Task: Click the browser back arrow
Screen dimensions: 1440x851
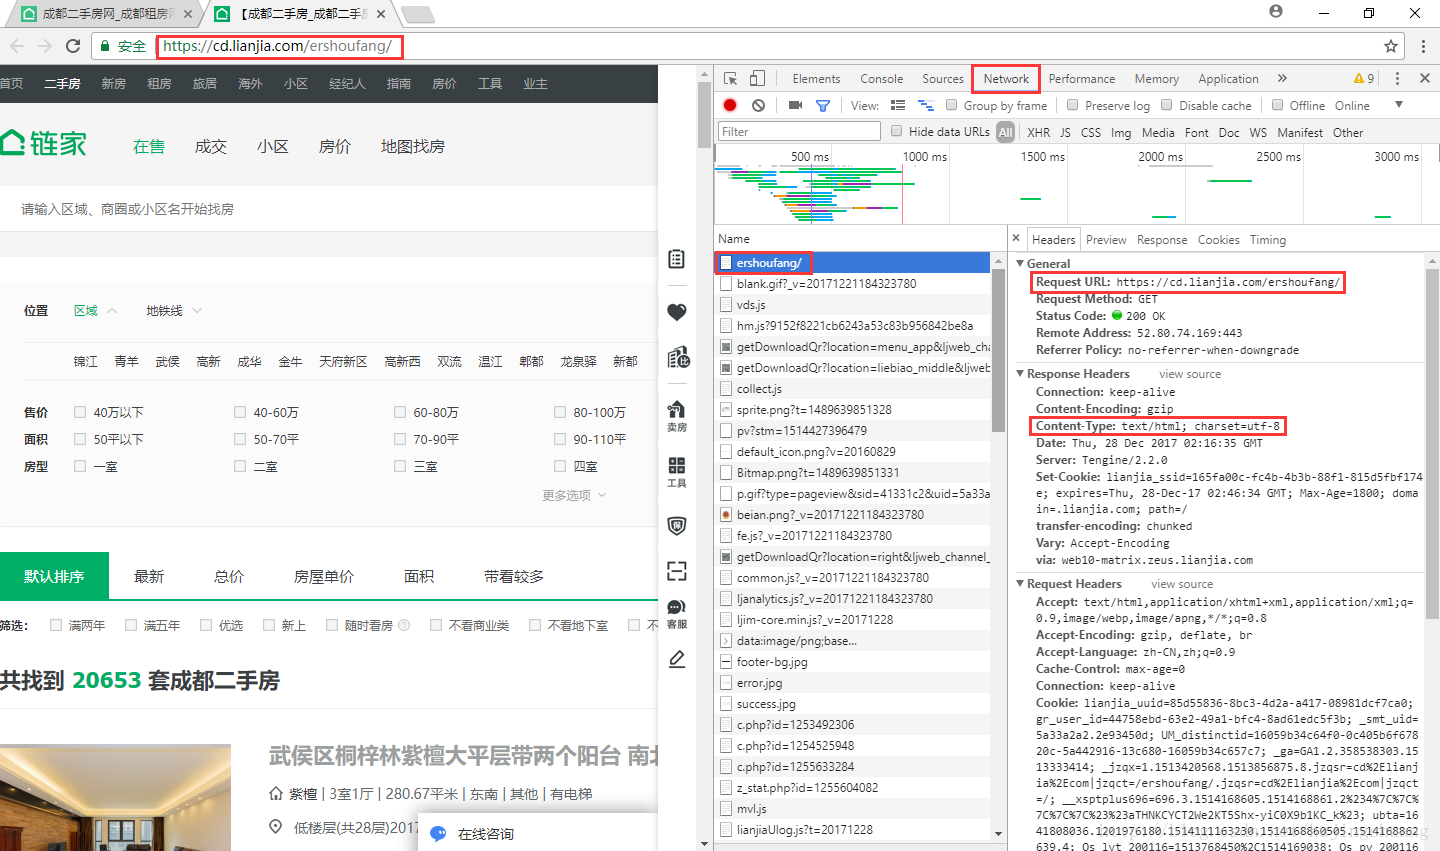Action: coord(17,46)
